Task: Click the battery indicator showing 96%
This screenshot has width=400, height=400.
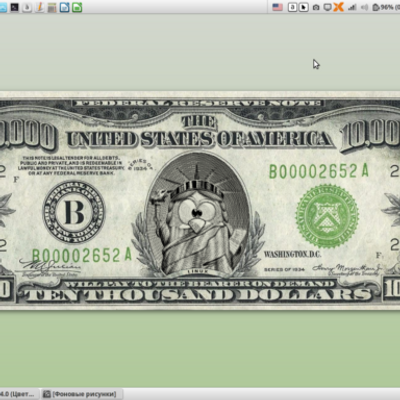Action: (x=386, y=7)
